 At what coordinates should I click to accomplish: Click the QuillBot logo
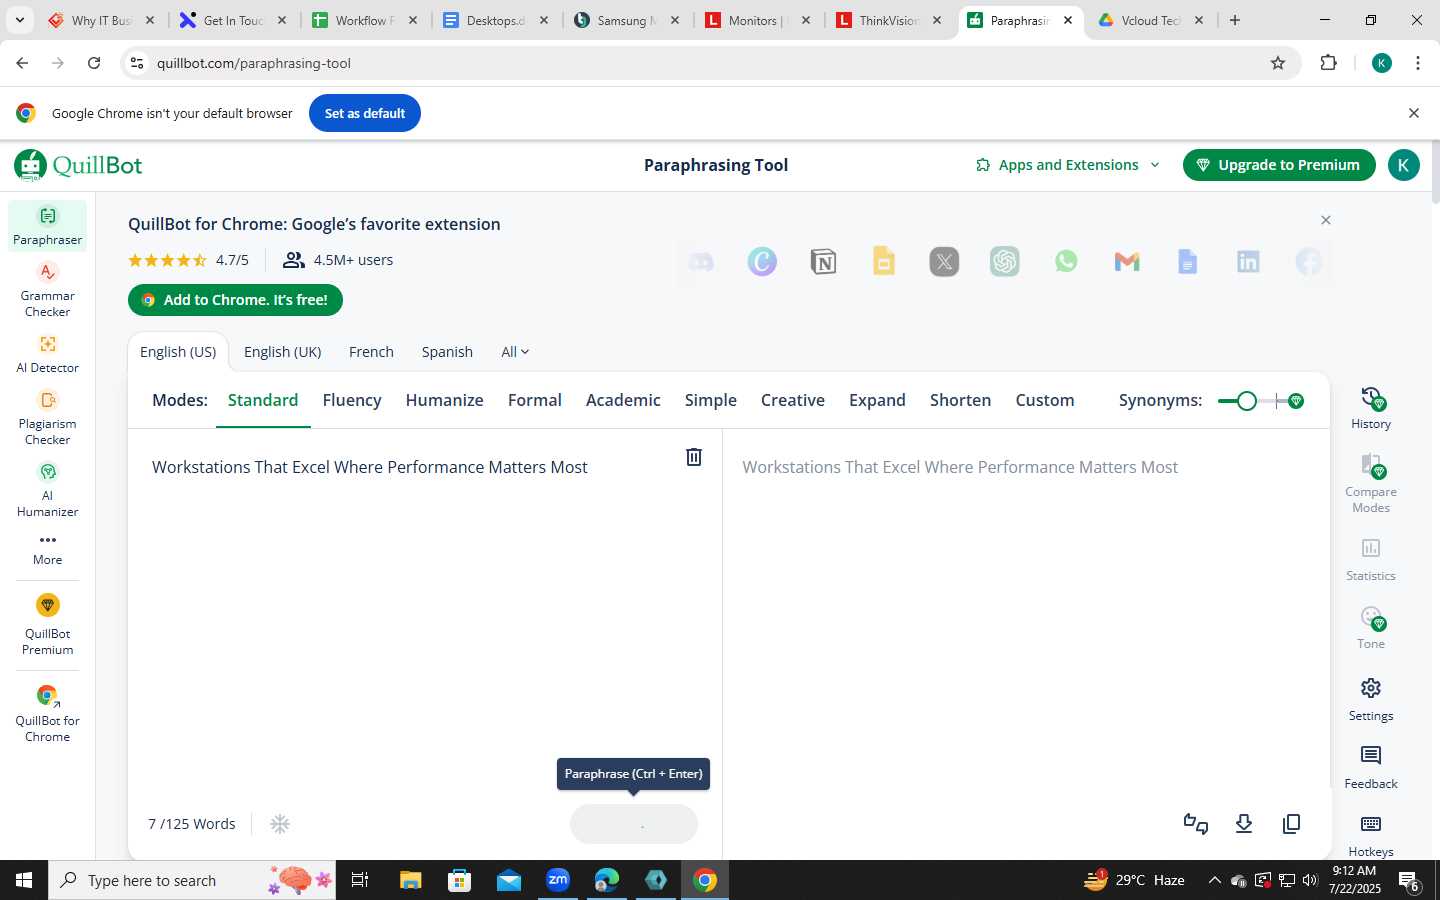pyautogui.click(x=79, y=165)
